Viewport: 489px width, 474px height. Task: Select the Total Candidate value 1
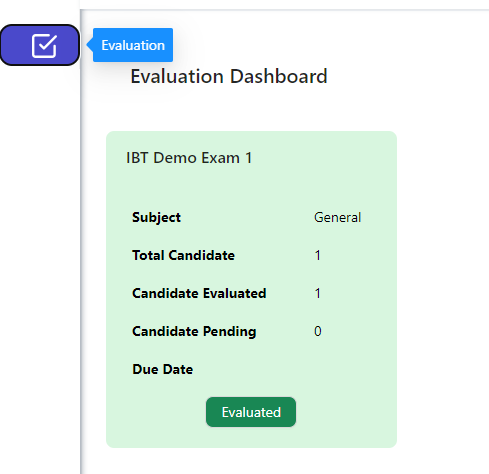317,255
